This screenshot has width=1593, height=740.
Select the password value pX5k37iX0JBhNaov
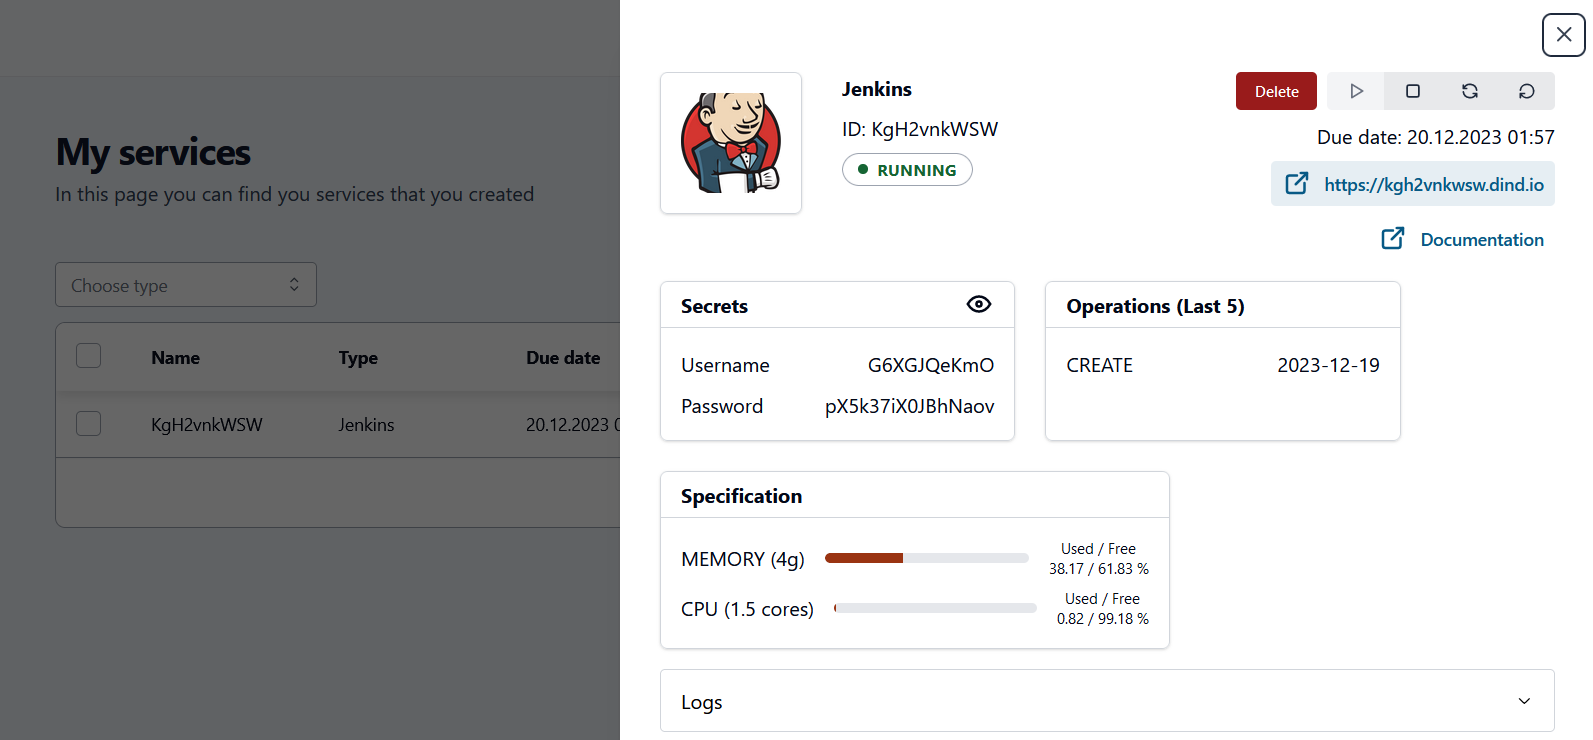[x=910, y=406]
